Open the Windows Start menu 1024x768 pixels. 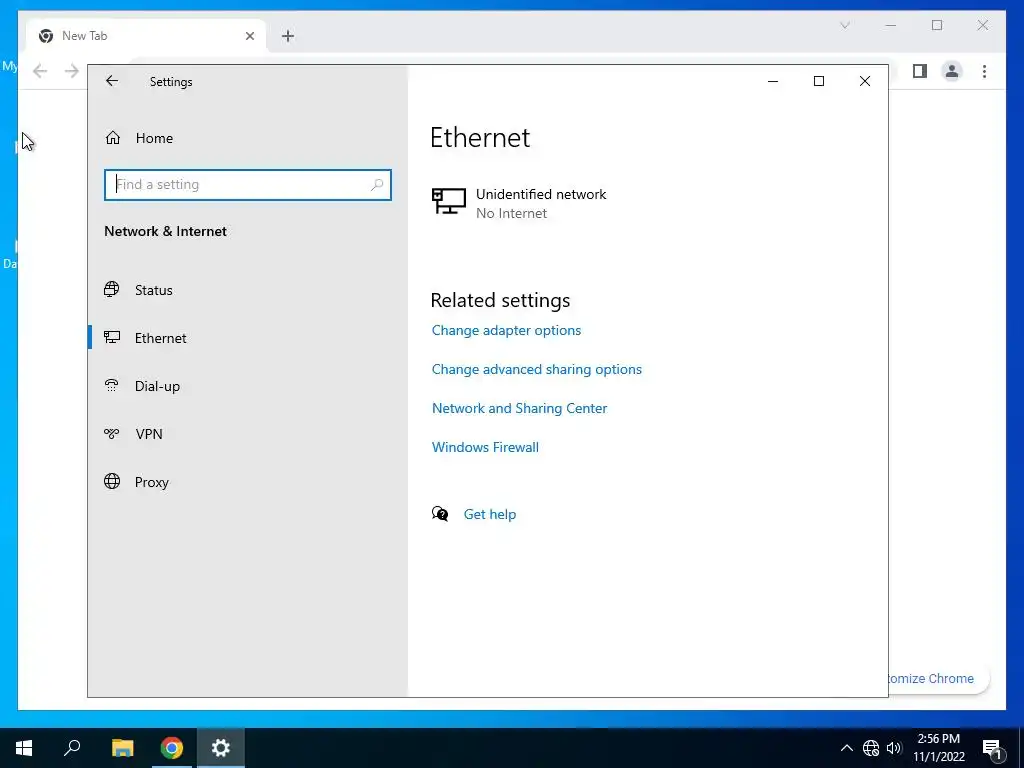coord(24,748)
